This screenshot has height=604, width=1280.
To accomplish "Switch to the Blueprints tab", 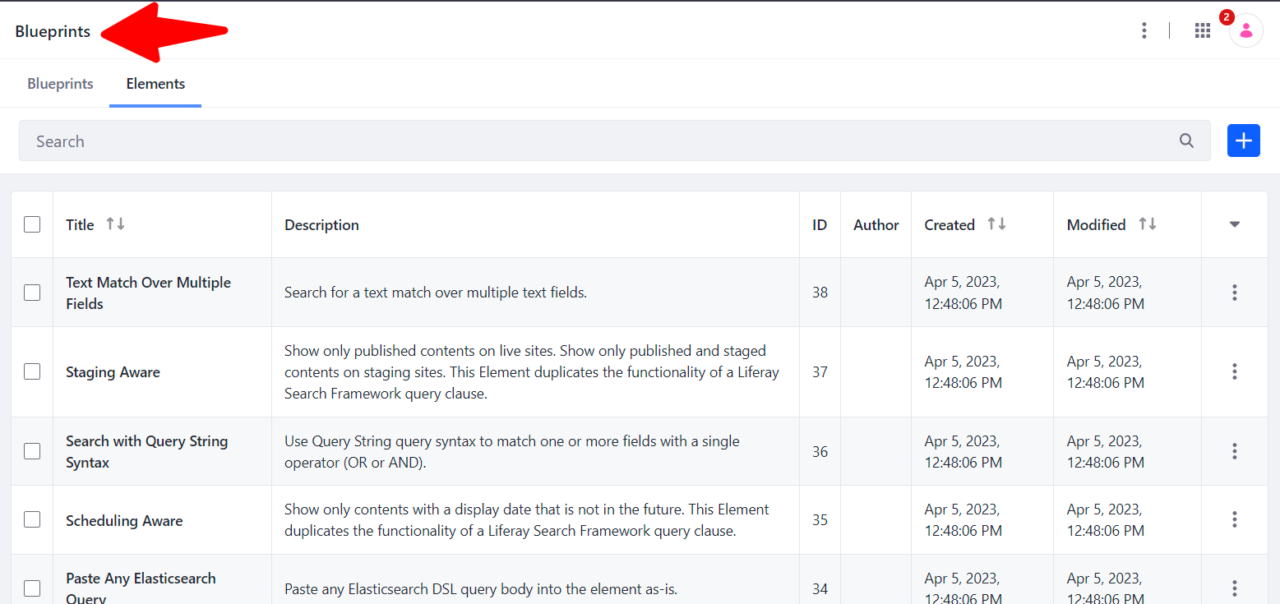I will 60,83.
